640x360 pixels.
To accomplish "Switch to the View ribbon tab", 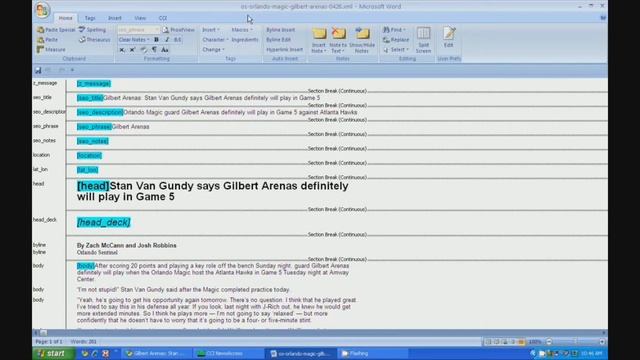I will pyautogui.click(x=140, y=18).
